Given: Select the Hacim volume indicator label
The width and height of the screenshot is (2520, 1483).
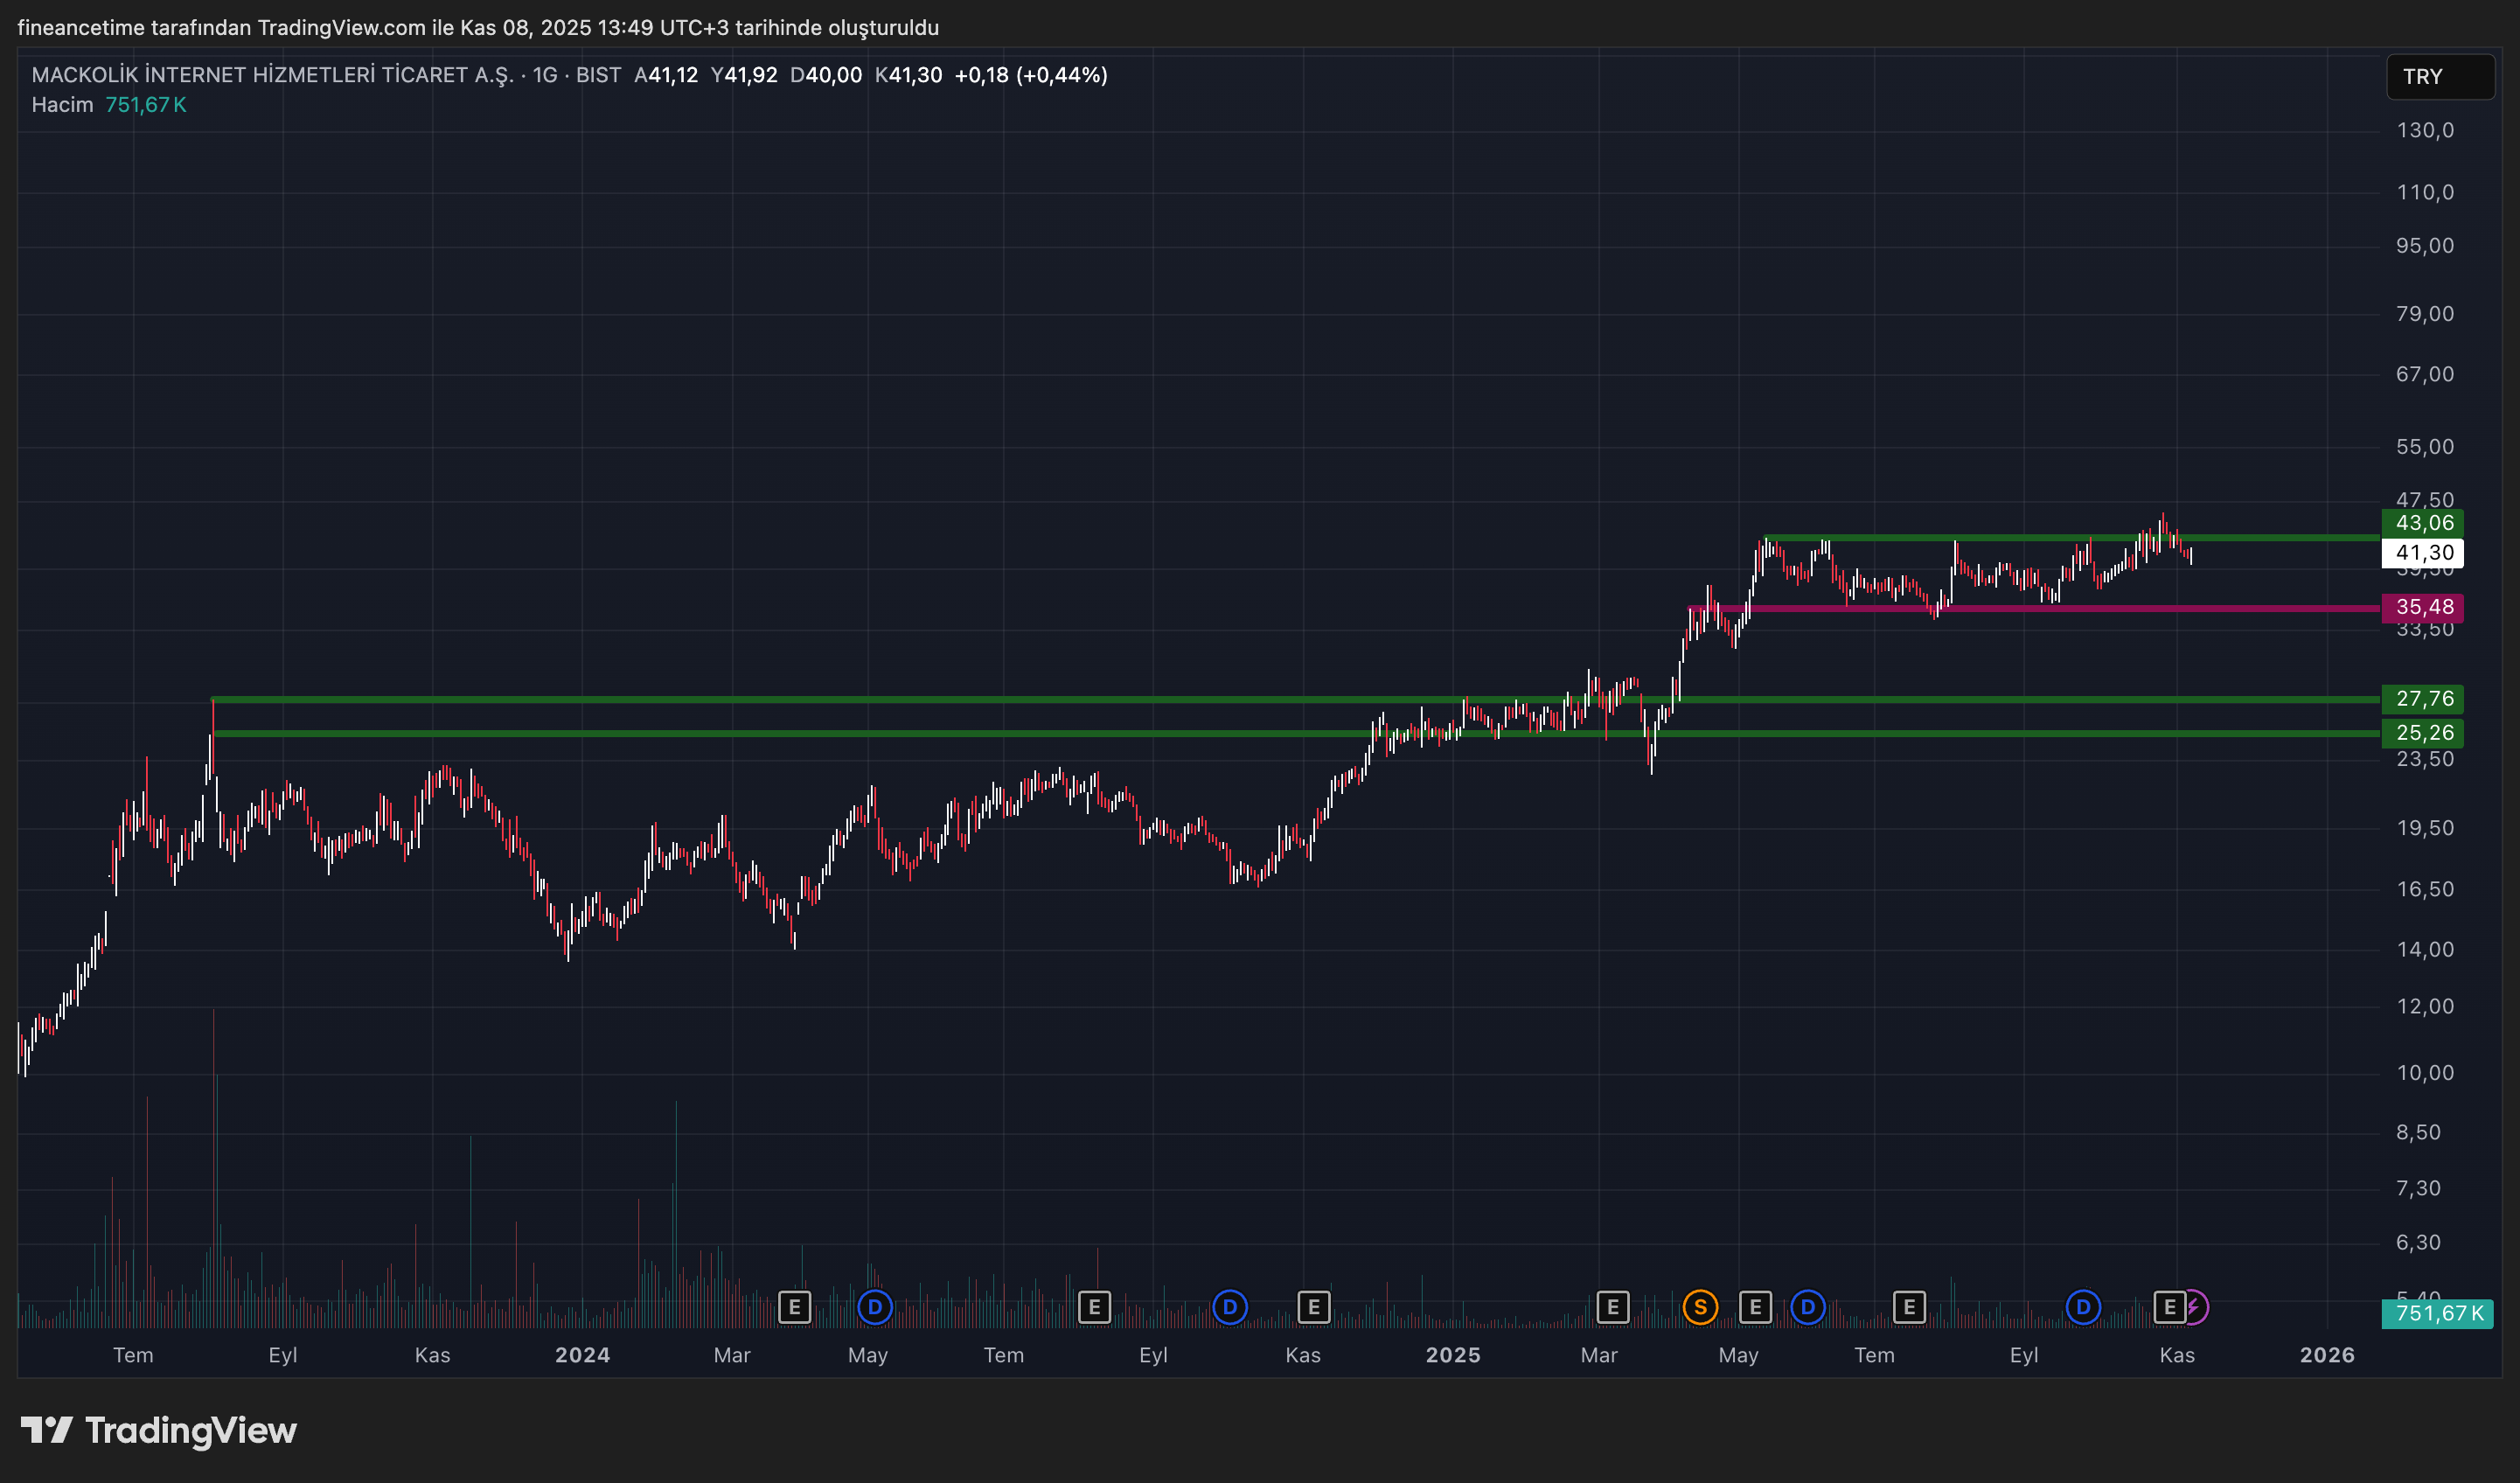Looking at the screenshot, I should pyautogui.click(x=62, y=105).
